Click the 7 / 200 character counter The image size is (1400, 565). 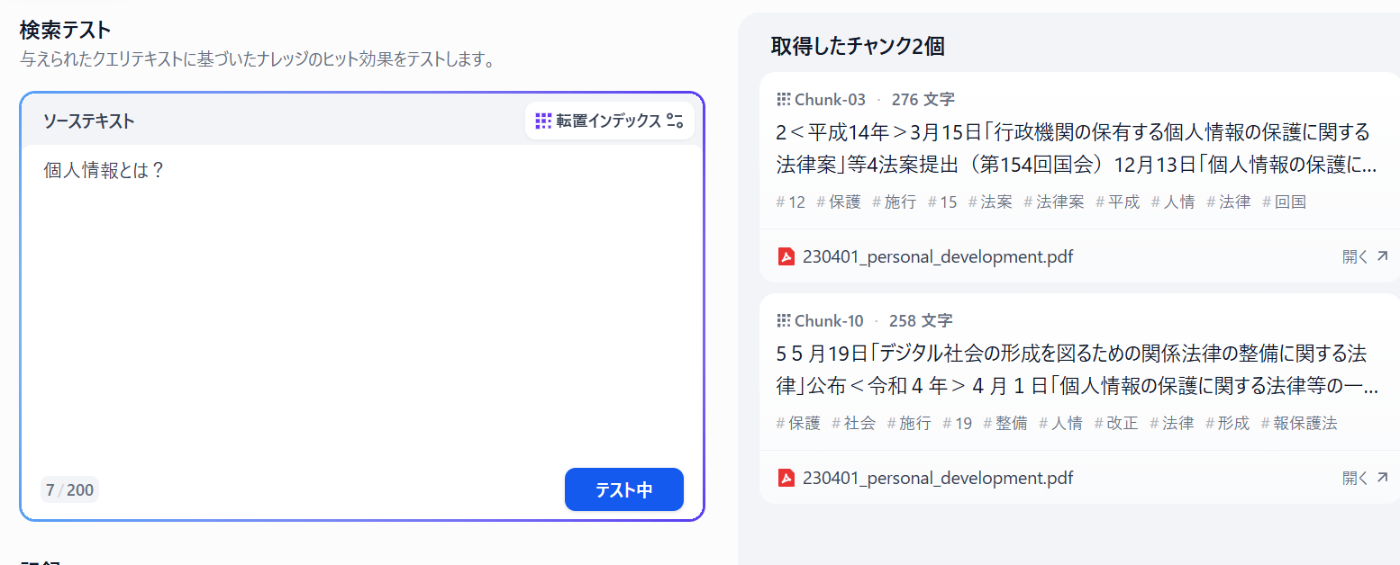click(70, 490)
